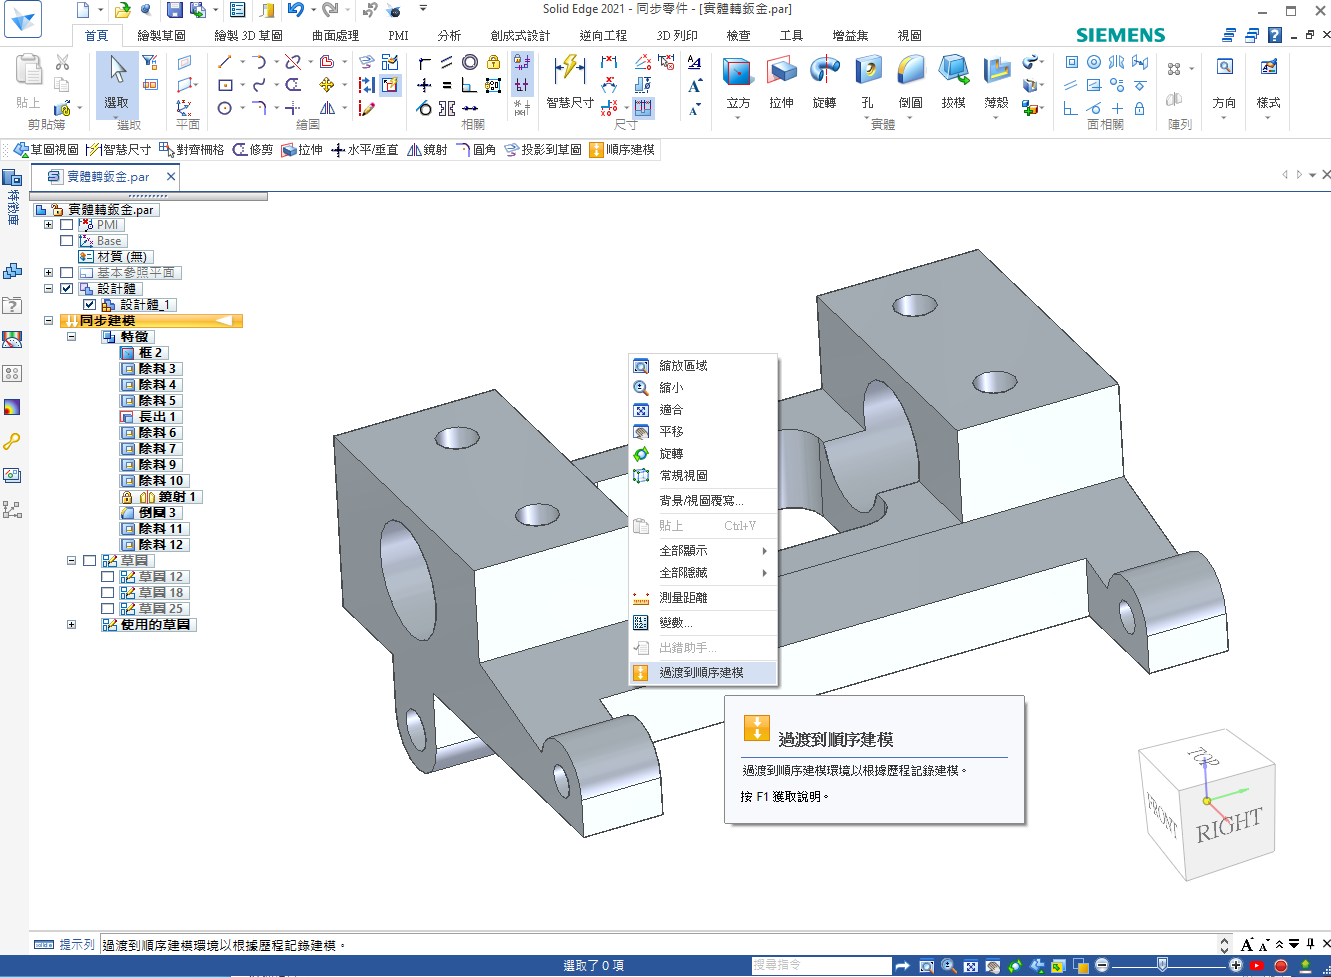Adjust the zoom slider in status bar
This screenshot has width=1331, height=977.
[x=1162, y=965]
